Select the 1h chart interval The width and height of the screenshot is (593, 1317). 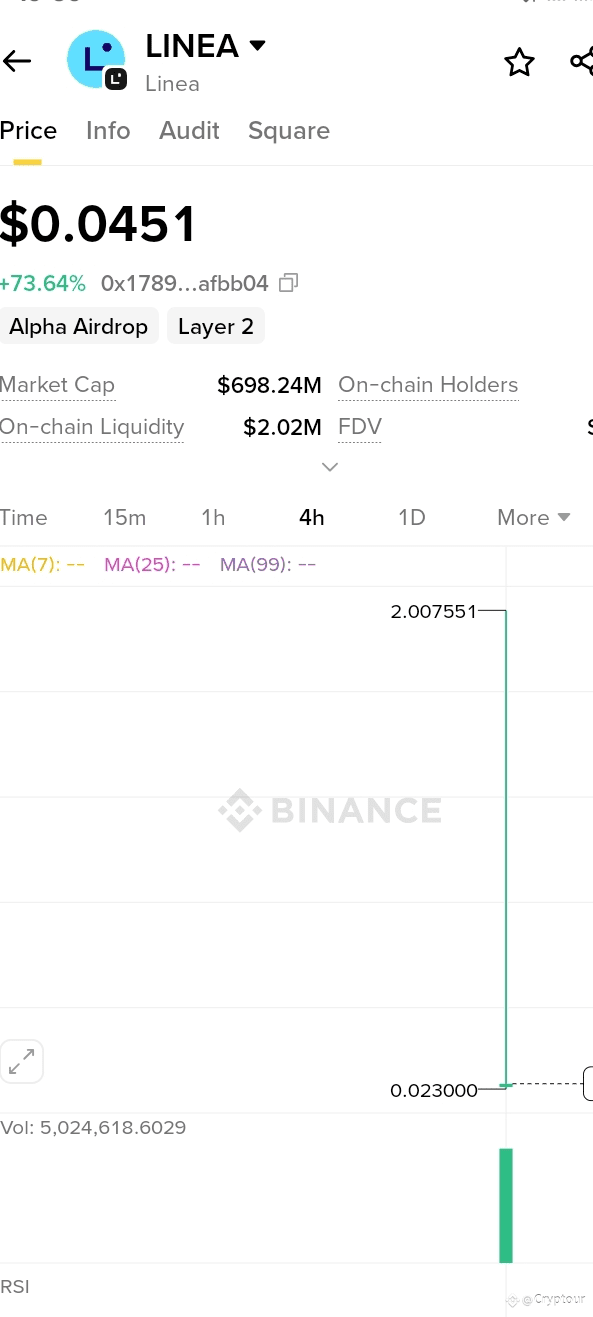pos(213,517)
